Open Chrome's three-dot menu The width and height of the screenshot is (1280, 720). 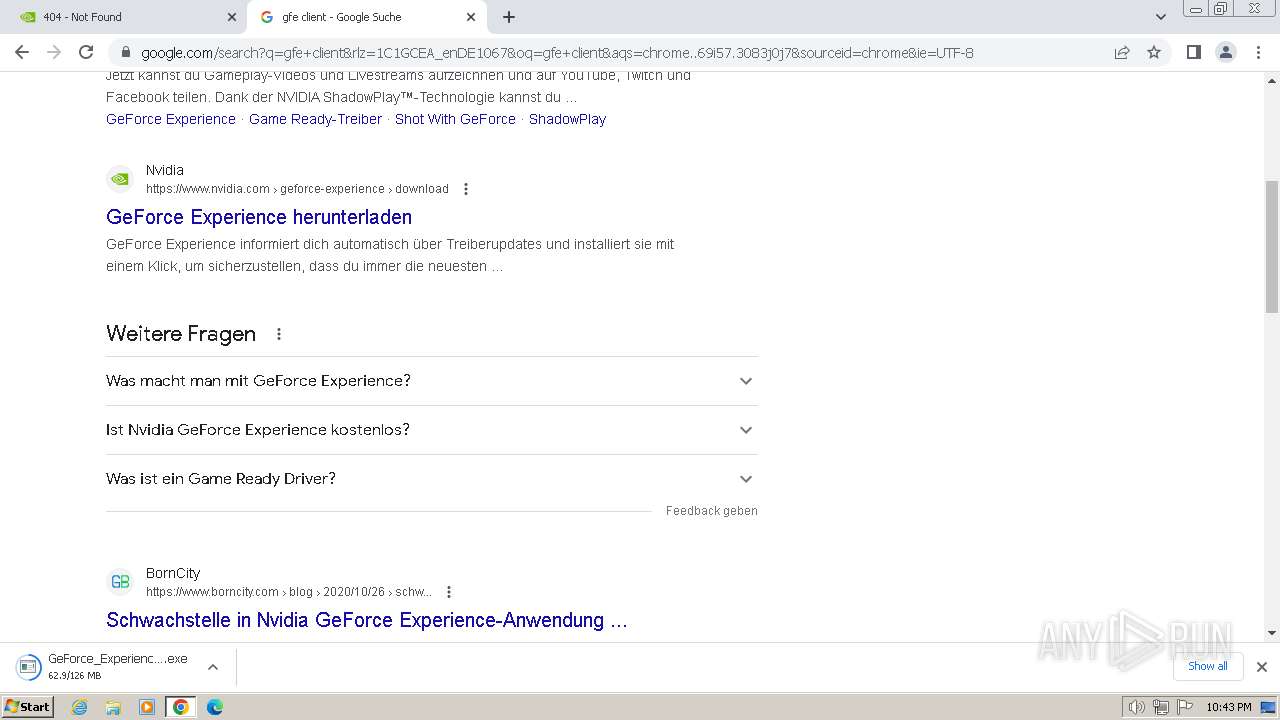[x=1258, y=52]
